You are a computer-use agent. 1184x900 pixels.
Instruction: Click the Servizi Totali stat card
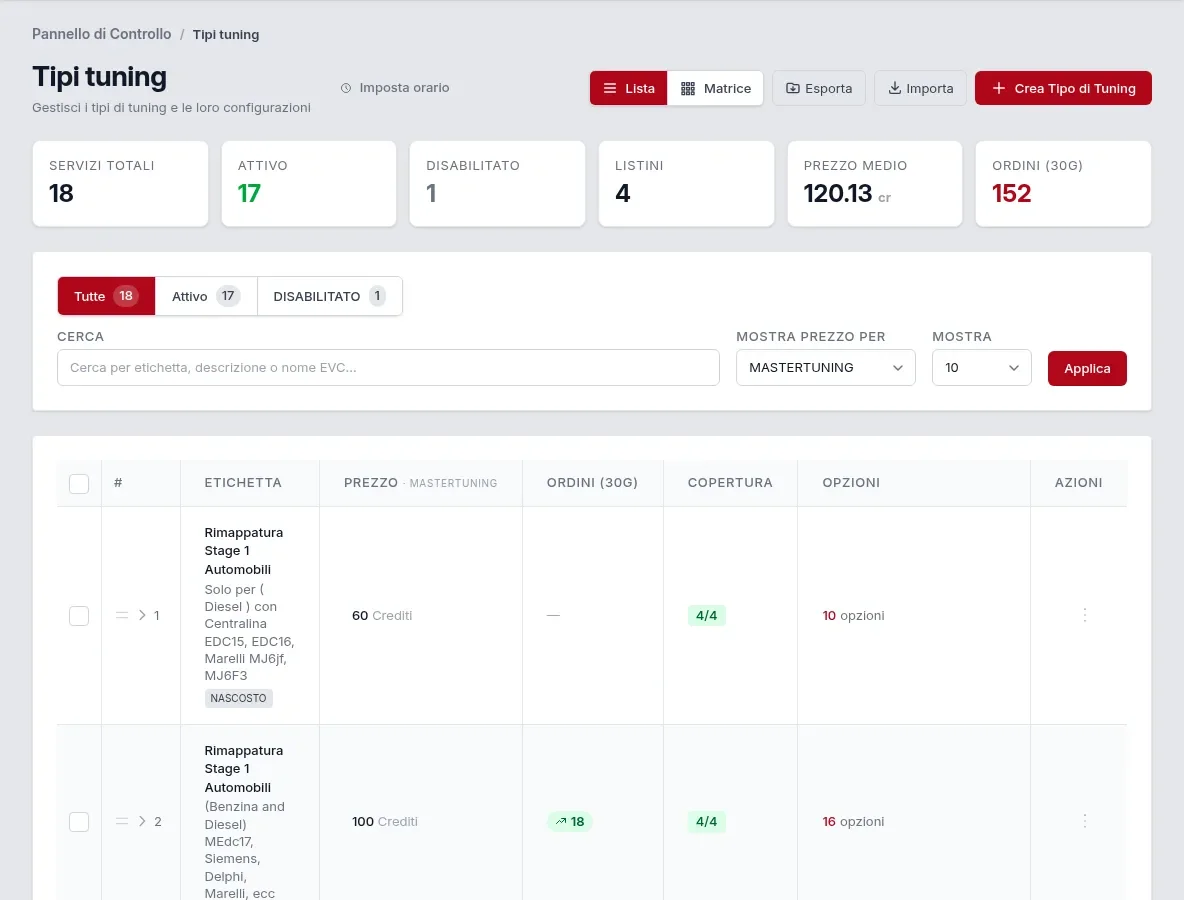(x=120, y=183)
